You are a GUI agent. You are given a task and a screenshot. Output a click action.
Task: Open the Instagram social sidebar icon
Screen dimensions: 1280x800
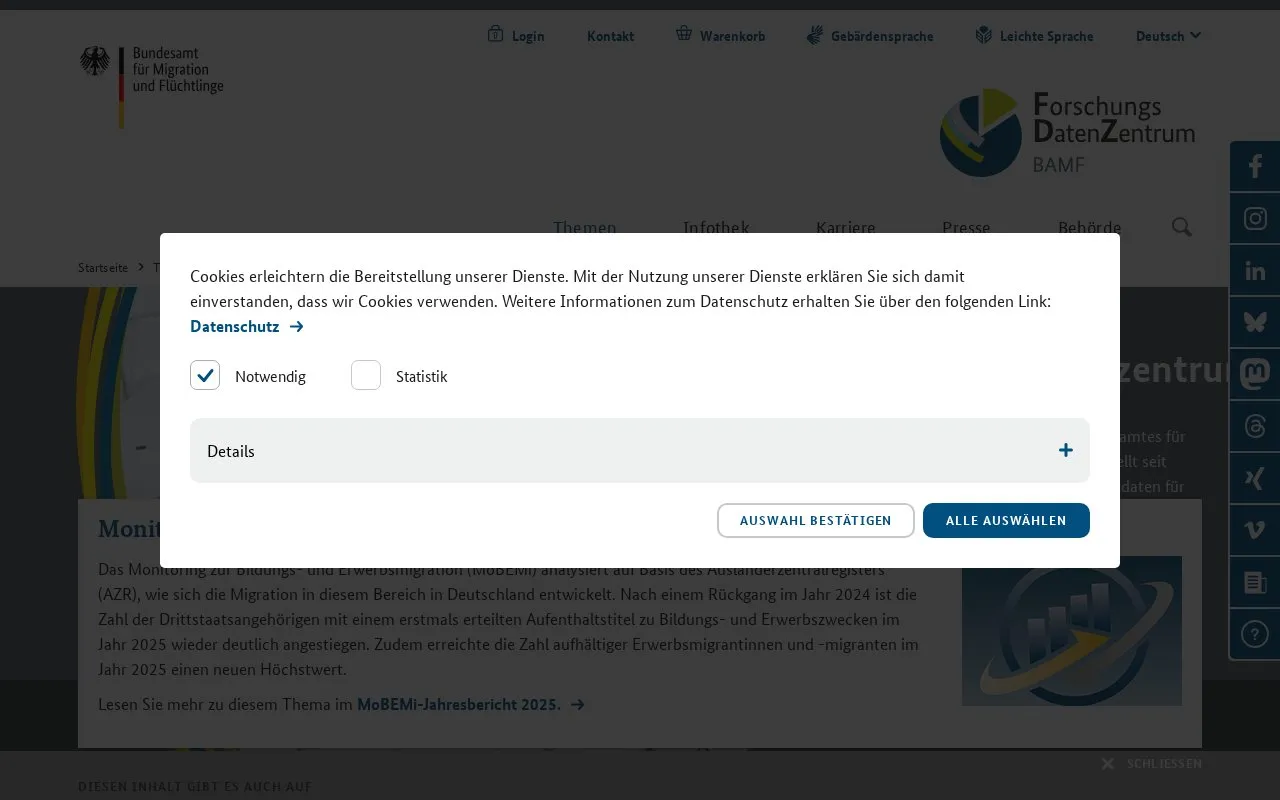[x=1255, y=219]
